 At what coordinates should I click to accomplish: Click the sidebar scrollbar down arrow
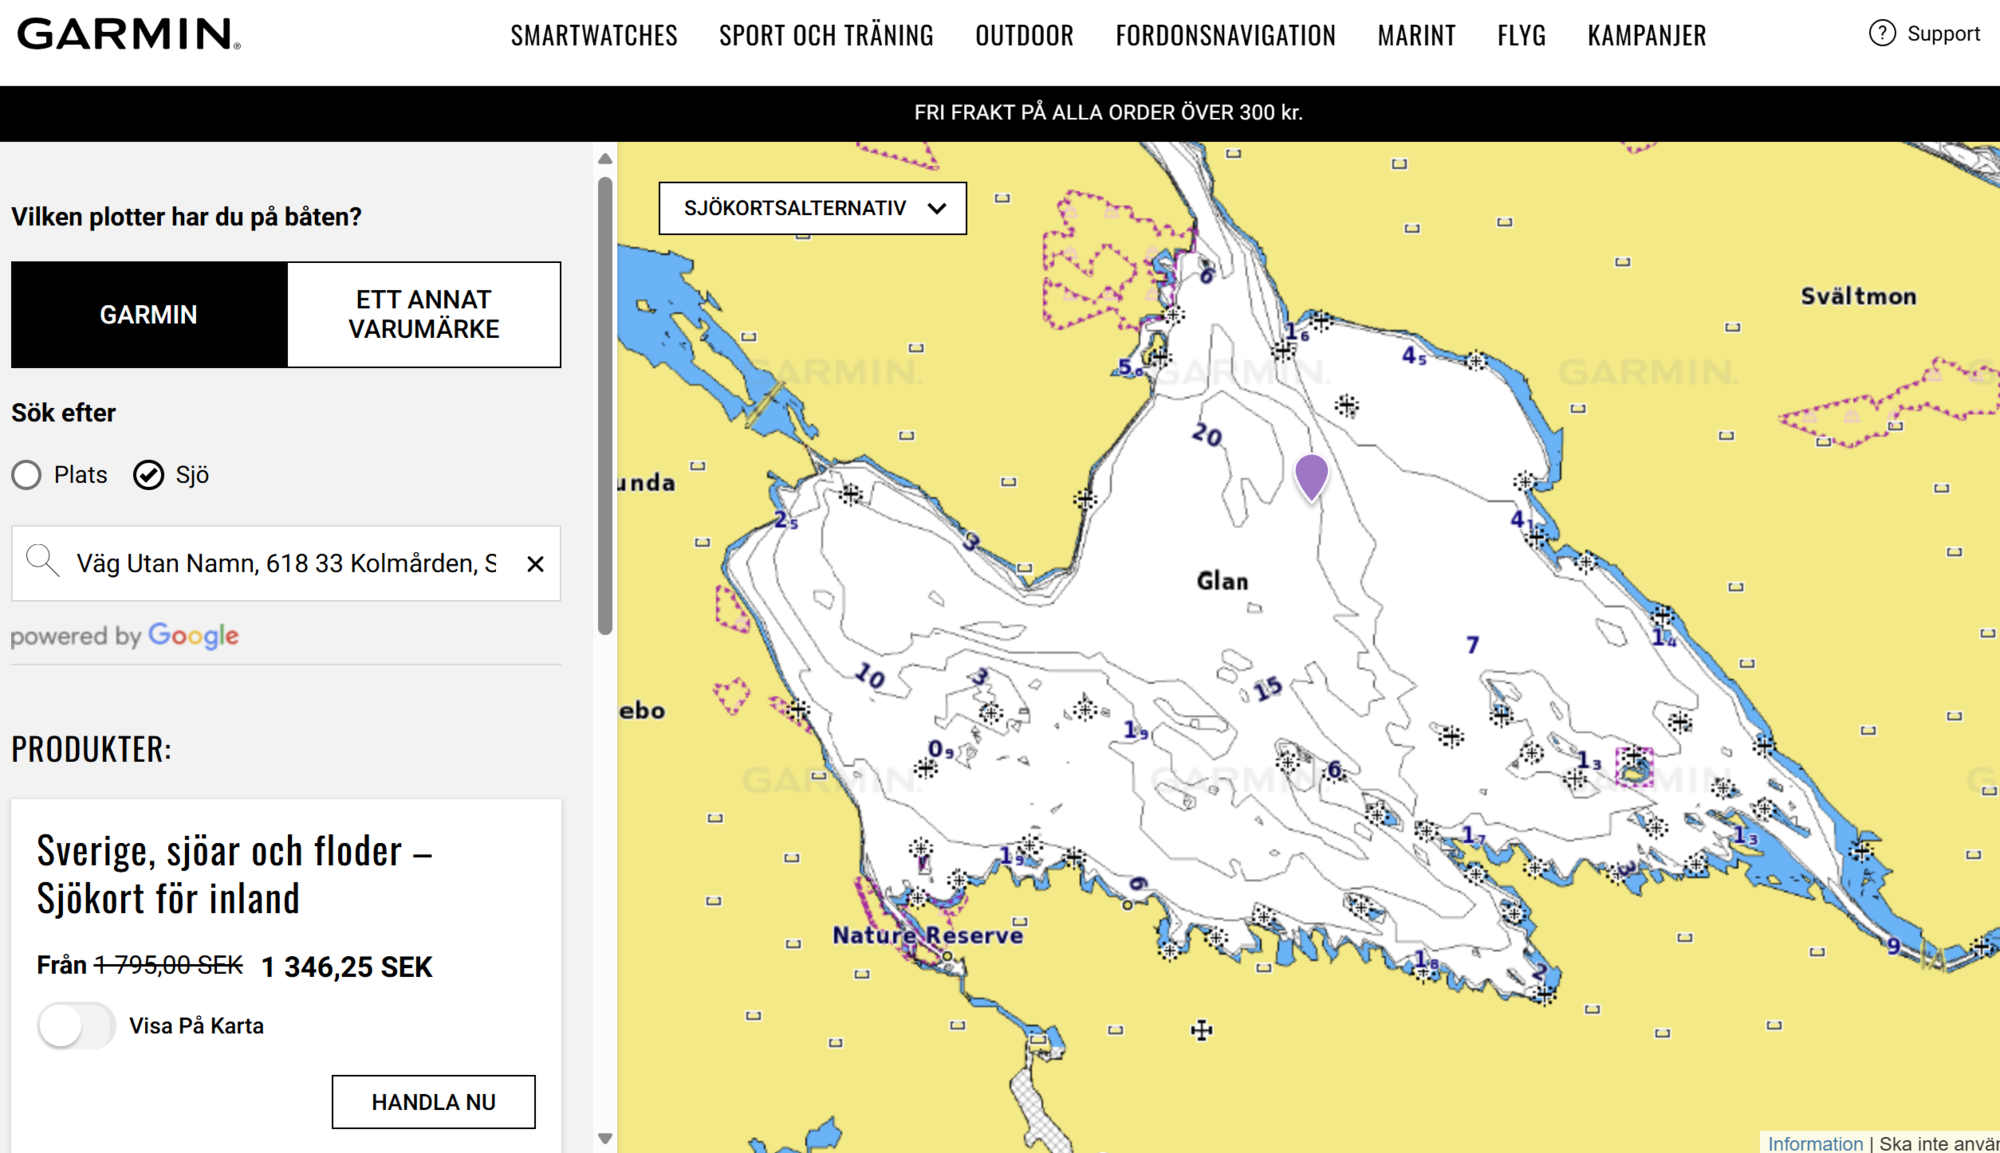tap(605, 1138)
